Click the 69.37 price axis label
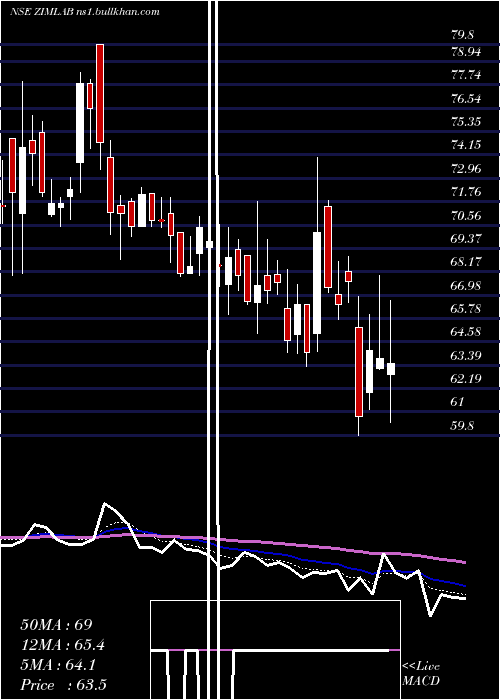This screenshot has width=500, height=700. 466,239
